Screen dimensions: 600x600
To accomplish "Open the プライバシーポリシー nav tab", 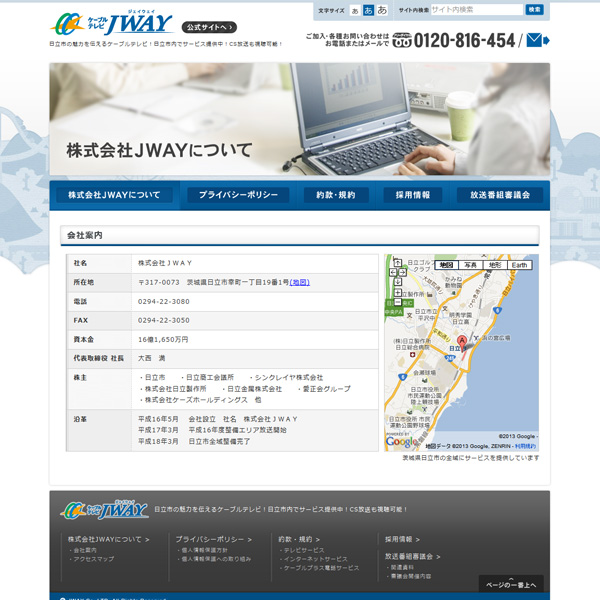I will point(238,195).
